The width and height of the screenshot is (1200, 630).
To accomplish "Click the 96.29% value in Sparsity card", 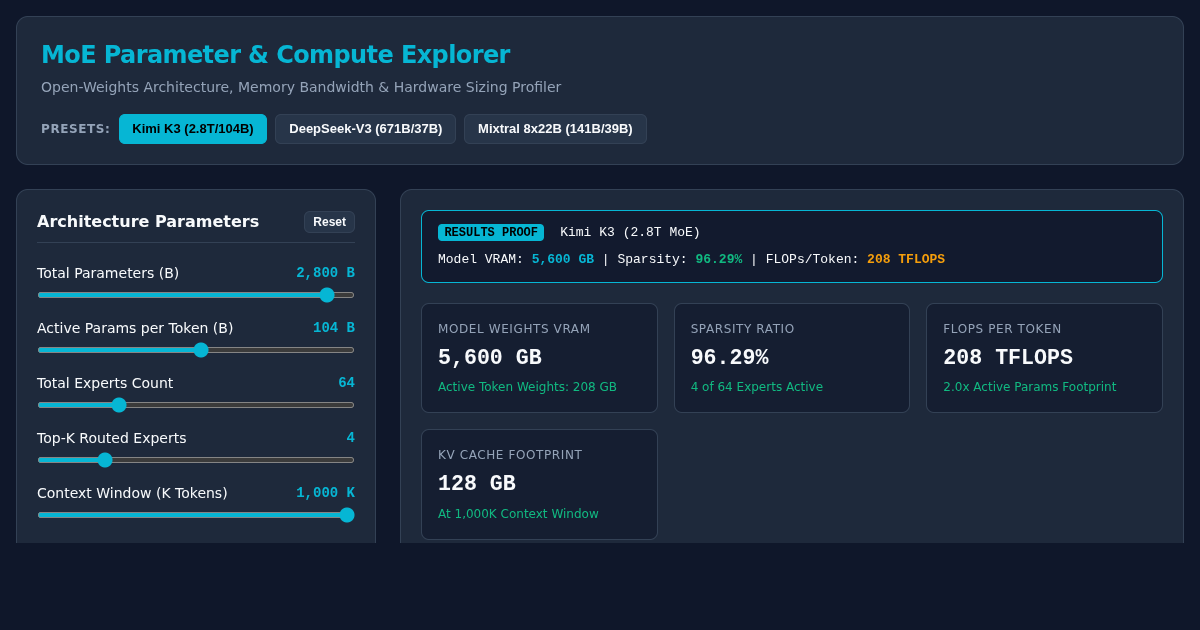I will [730, 358].
